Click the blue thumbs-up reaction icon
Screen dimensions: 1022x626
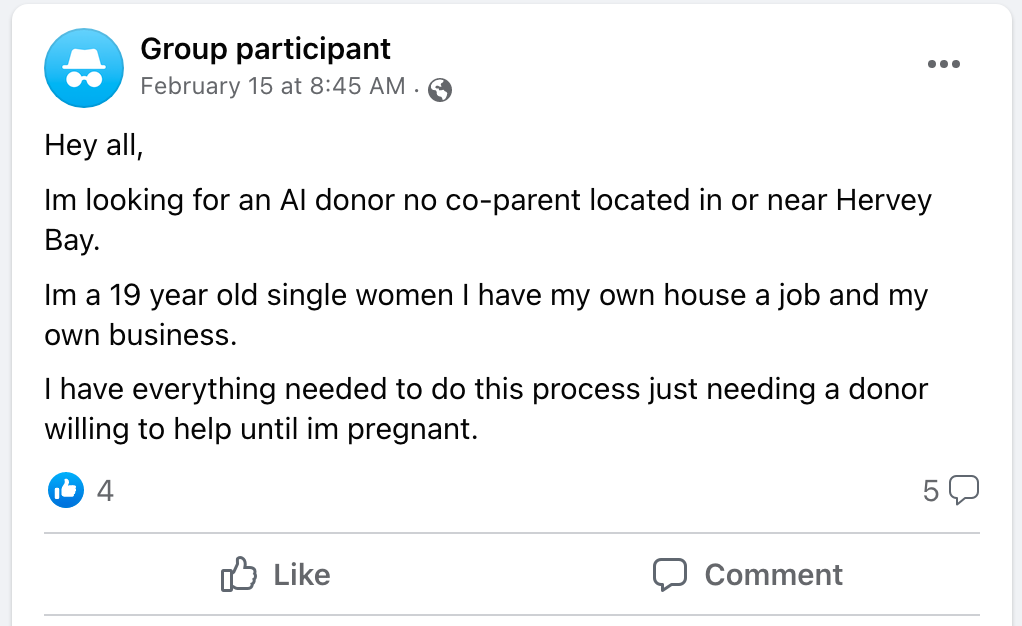coord(66,490)
